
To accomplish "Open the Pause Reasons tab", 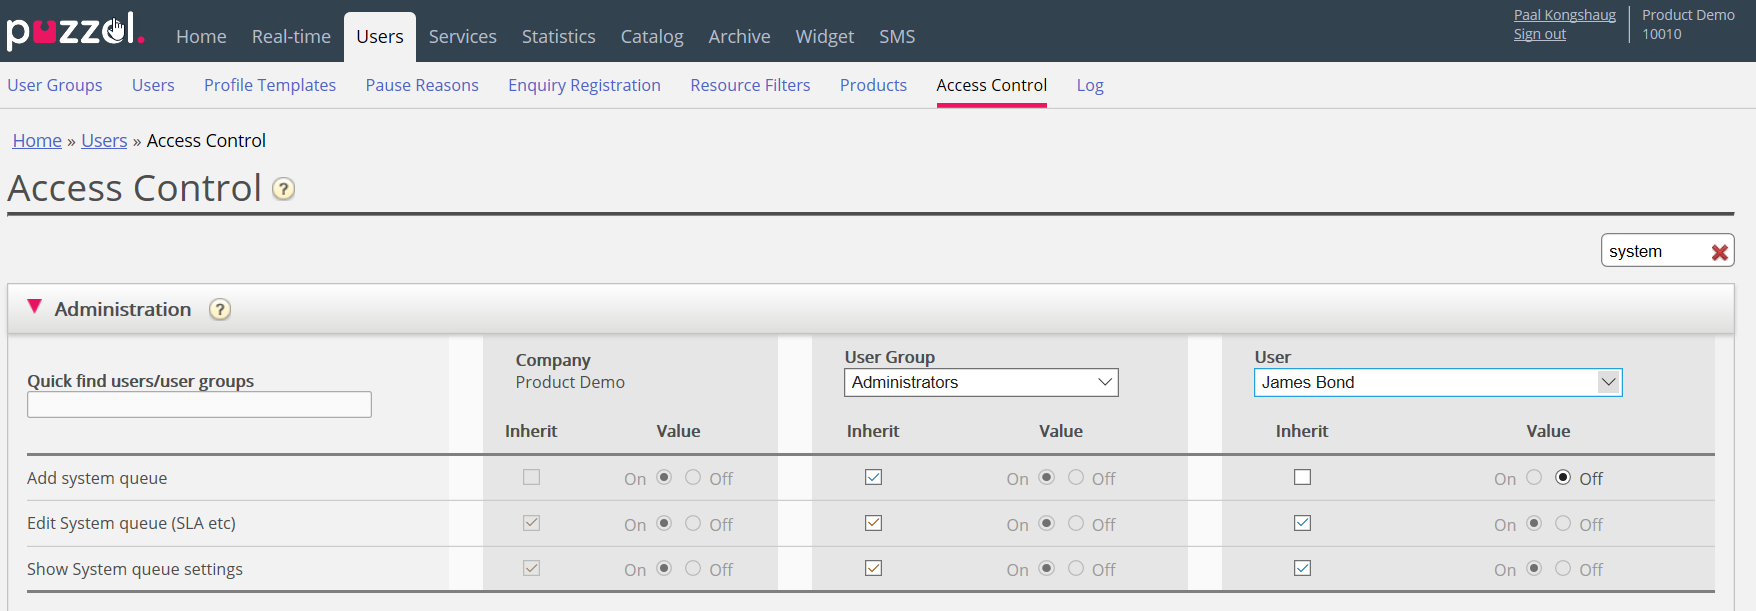I will click(x=422, y=86).
